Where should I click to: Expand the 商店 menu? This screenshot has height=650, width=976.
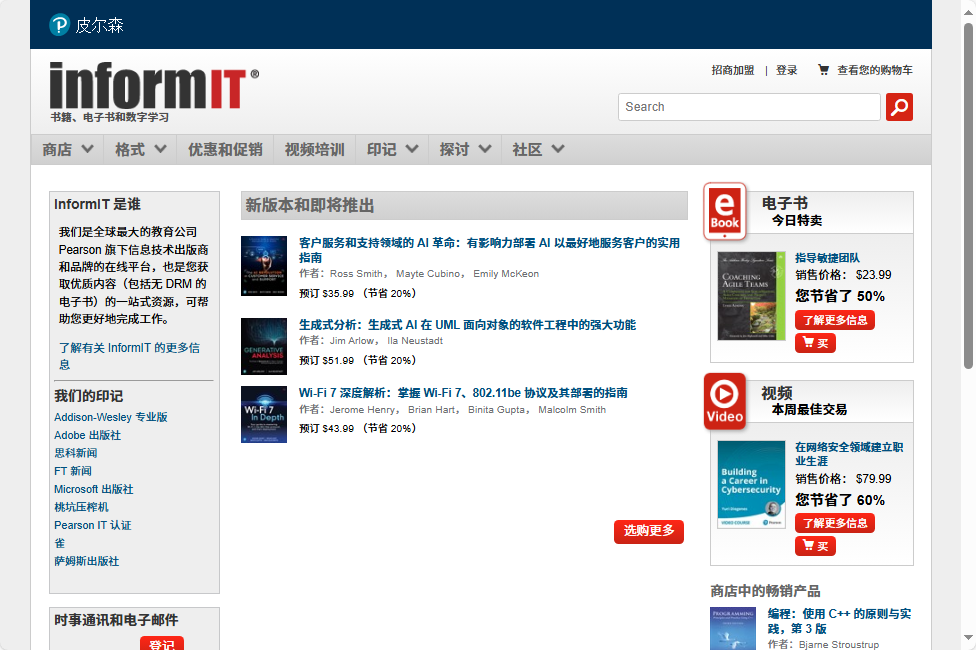click(x=67, y=149)
